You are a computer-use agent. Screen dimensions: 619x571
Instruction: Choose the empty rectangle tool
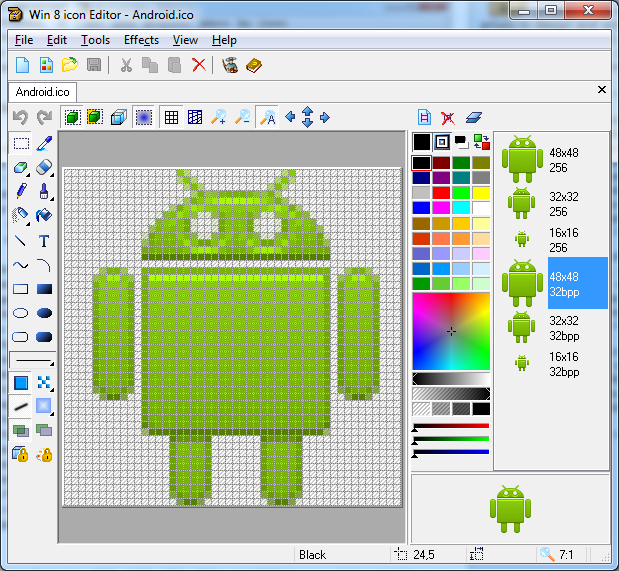coord(21,289)
